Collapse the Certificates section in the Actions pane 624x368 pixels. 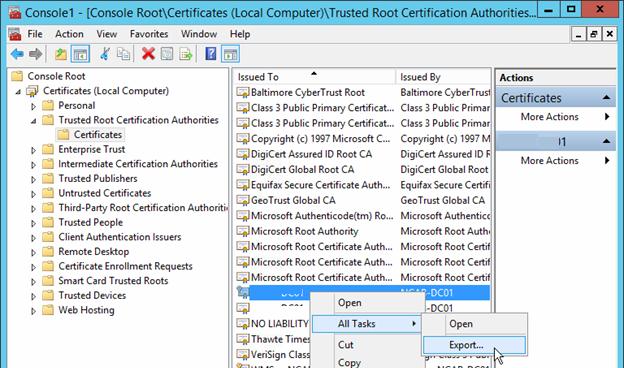tap(606, 97)
